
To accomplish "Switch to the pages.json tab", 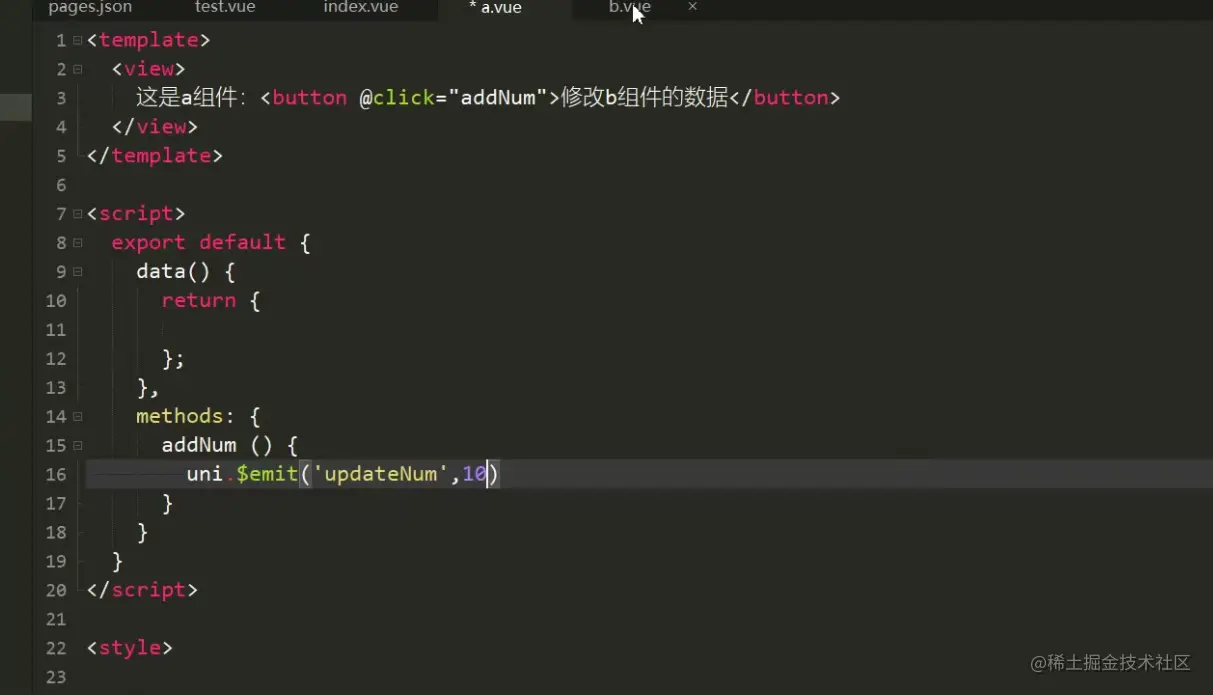I will pos(90,8).
